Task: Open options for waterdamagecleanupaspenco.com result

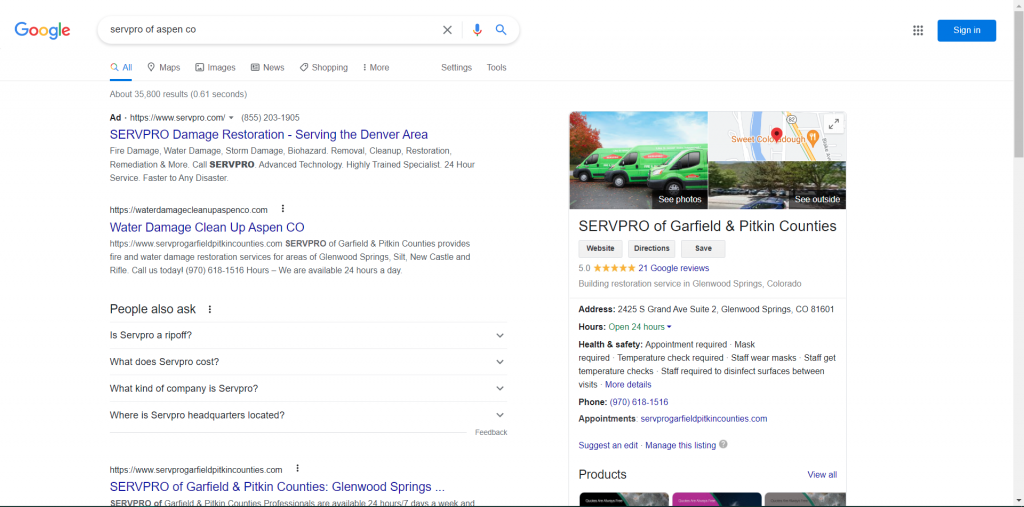Action: pyautogui.click(x=283, y=209)
